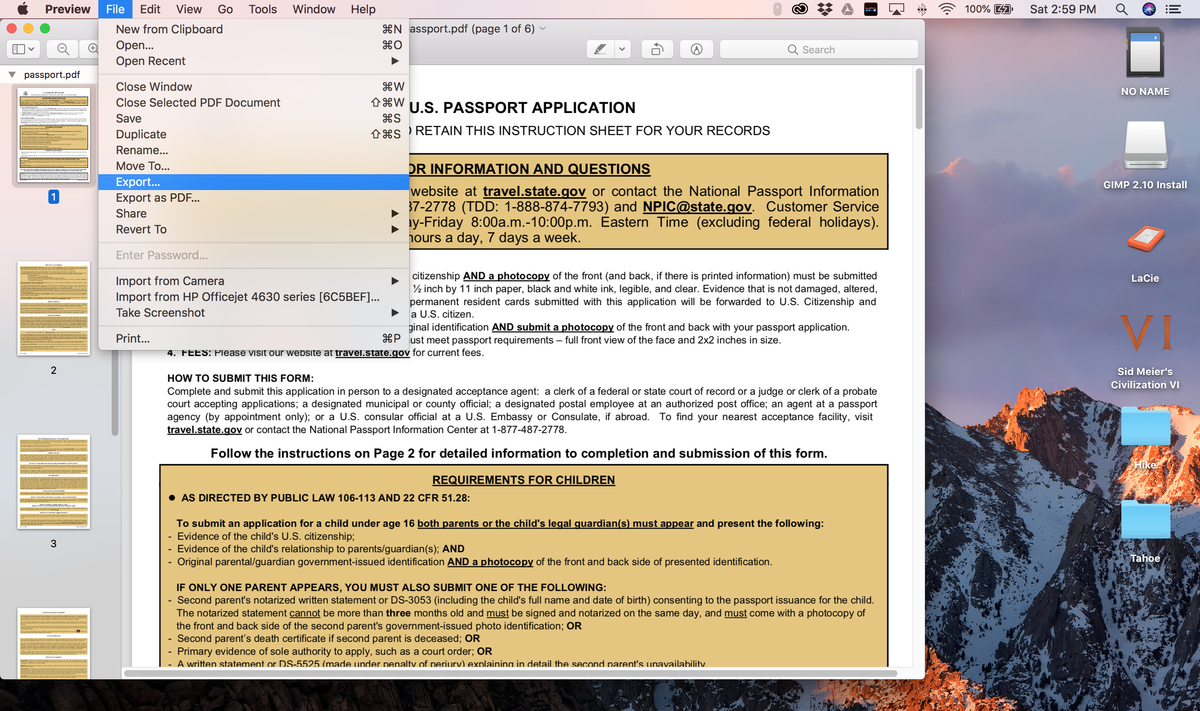Screen dimensions: 1200x711
Task: Open the Tools menu
Action: click(x=263, y=9)
